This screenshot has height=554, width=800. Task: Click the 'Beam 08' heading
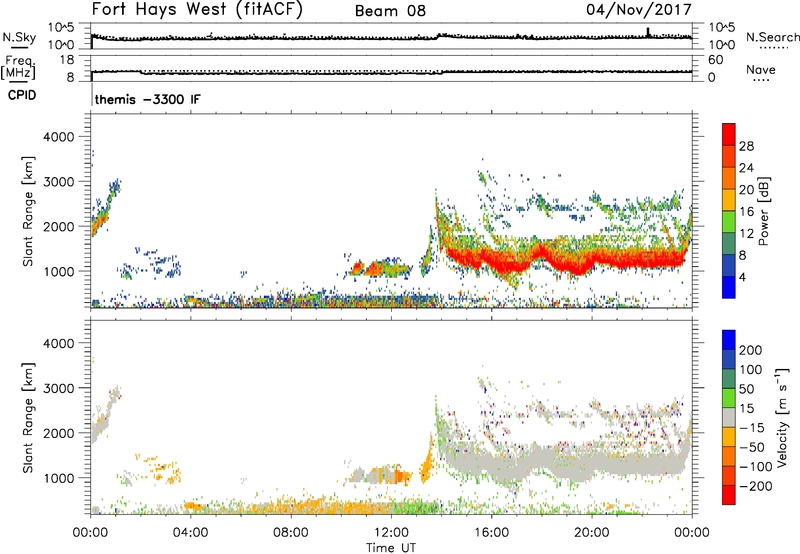390,11
